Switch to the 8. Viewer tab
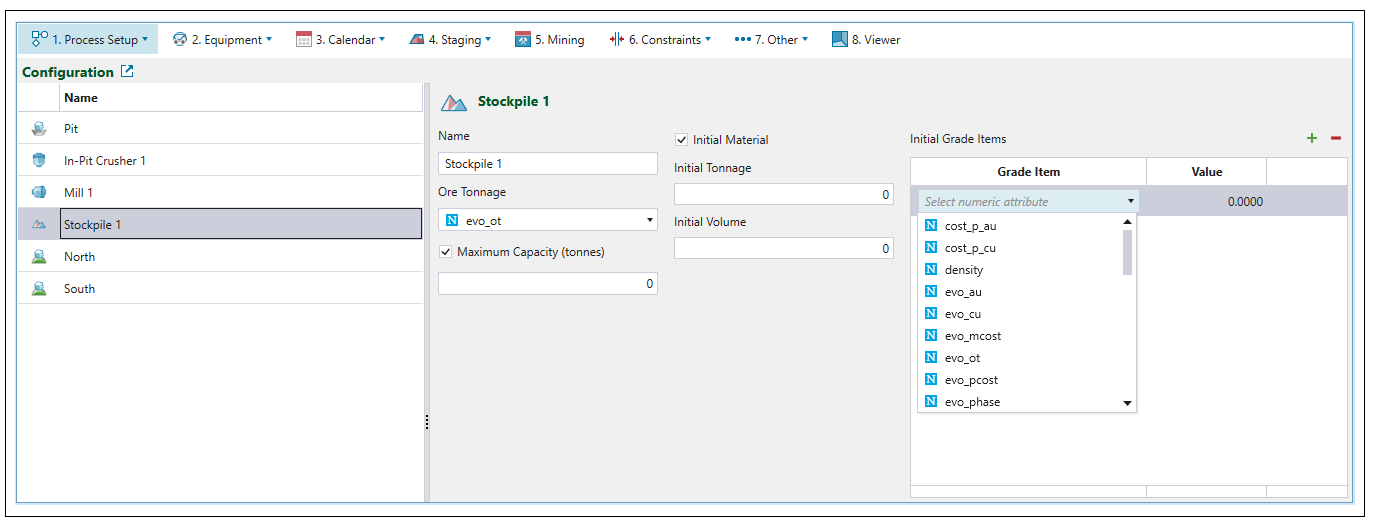1375x525 pixels. tap(866, 40)
